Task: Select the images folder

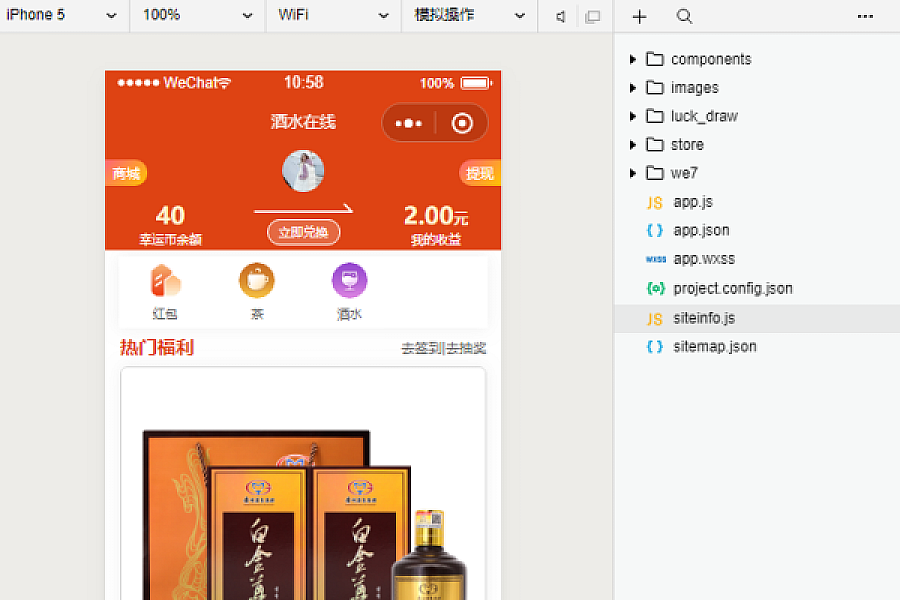Action: point(695,88)
